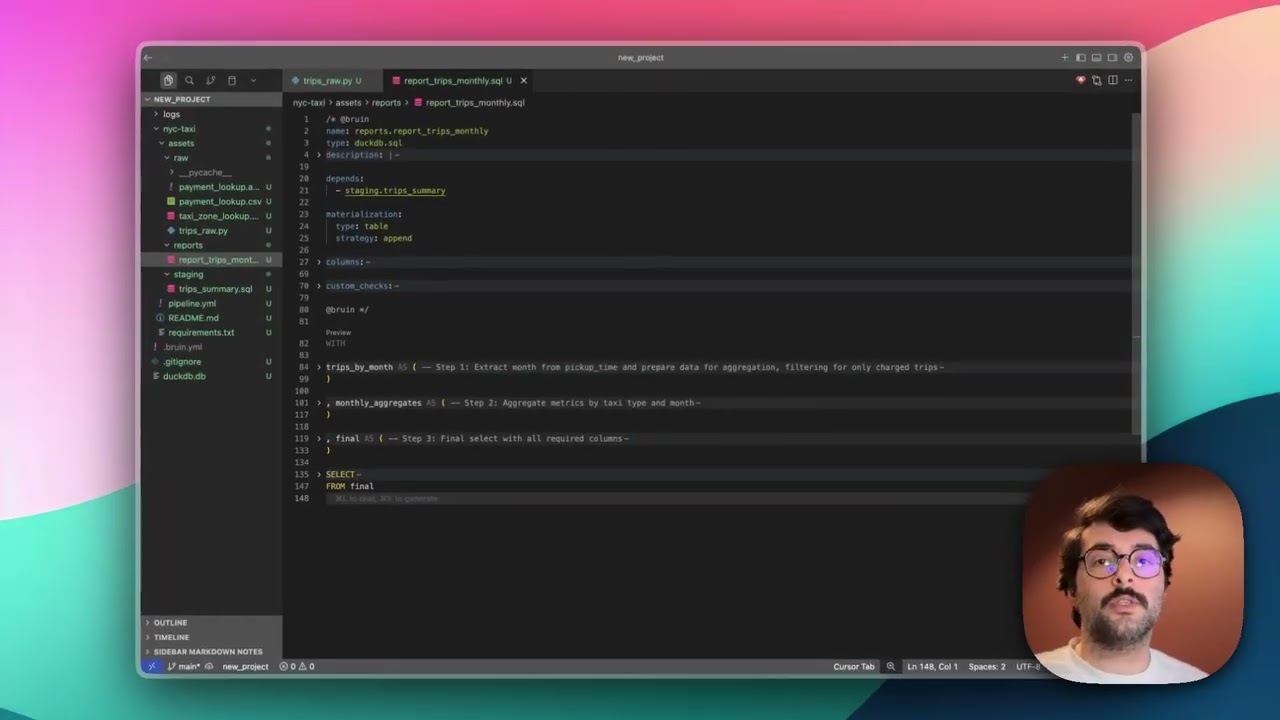The image size is (1280, 720).
Task: Click the back arrow in title bar
Action: coord(148,57)
